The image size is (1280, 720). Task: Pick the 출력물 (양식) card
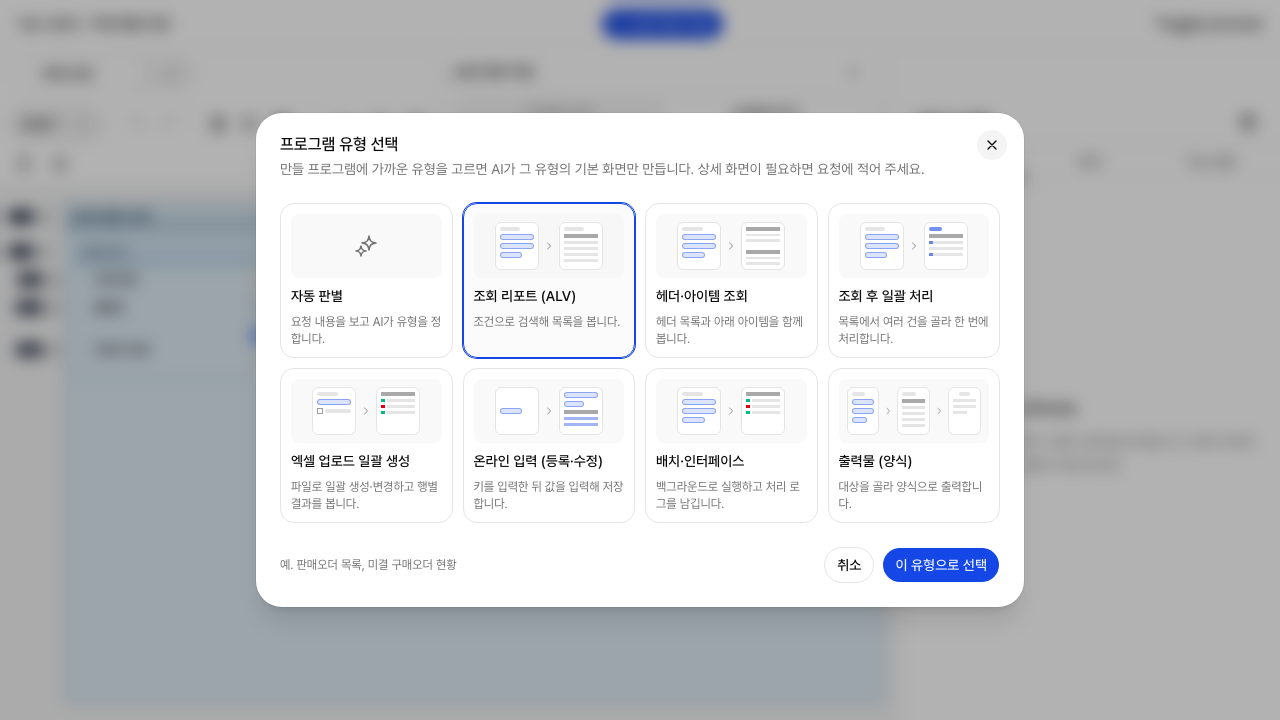coord(914,445)
